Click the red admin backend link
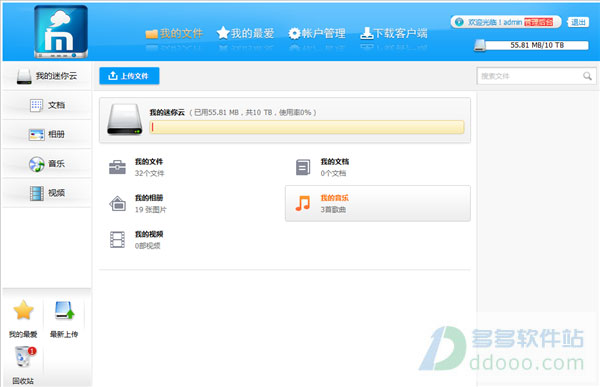Screen dimensions: 600x387 [x=538, y=22]
